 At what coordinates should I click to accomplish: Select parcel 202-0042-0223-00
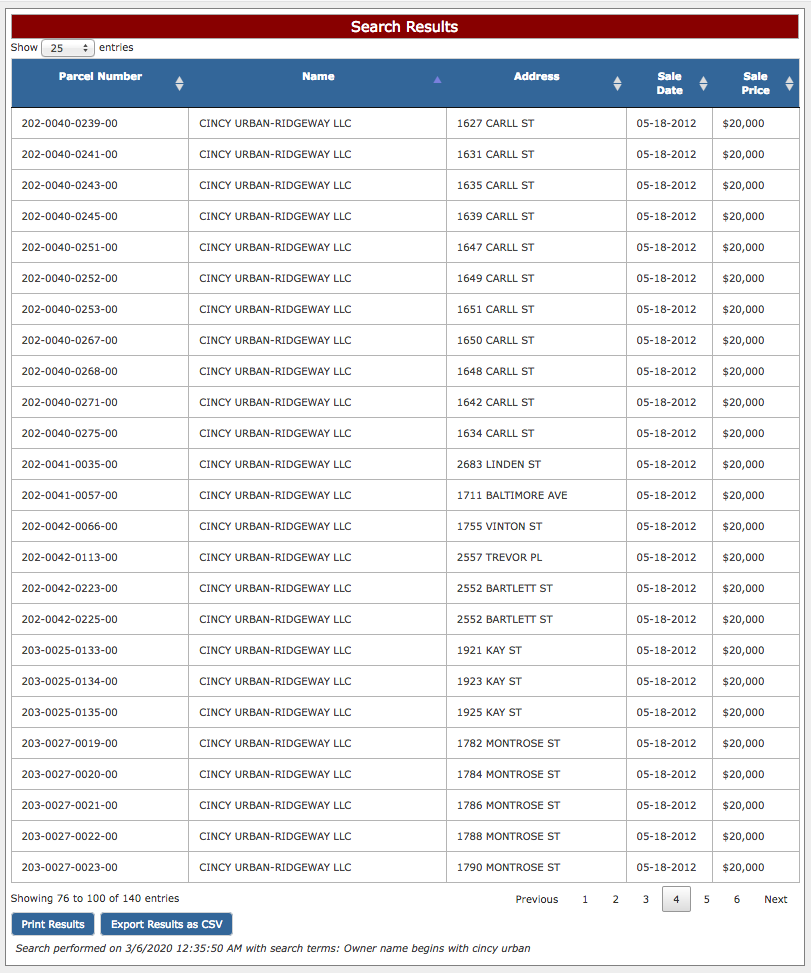point(69,589)
